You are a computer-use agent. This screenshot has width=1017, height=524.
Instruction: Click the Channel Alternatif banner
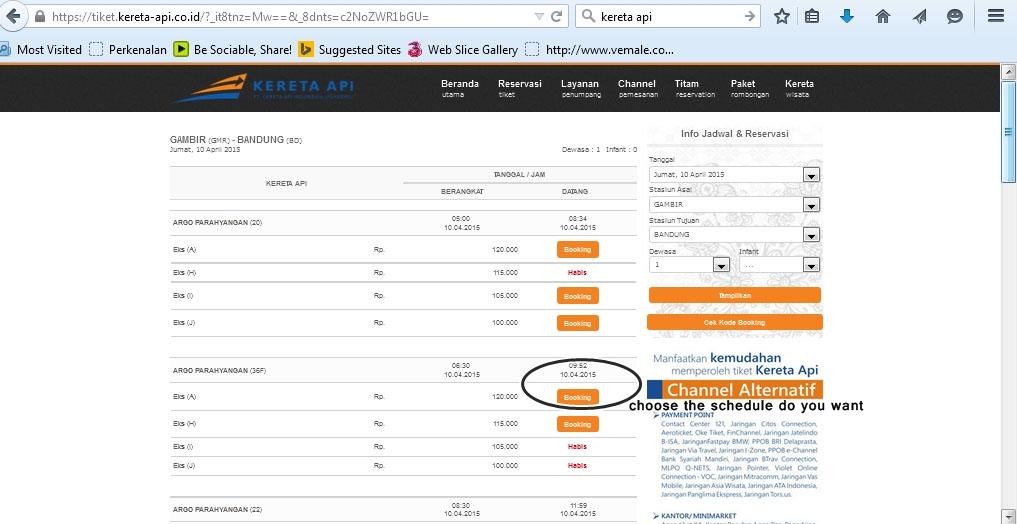pos(735,389)
